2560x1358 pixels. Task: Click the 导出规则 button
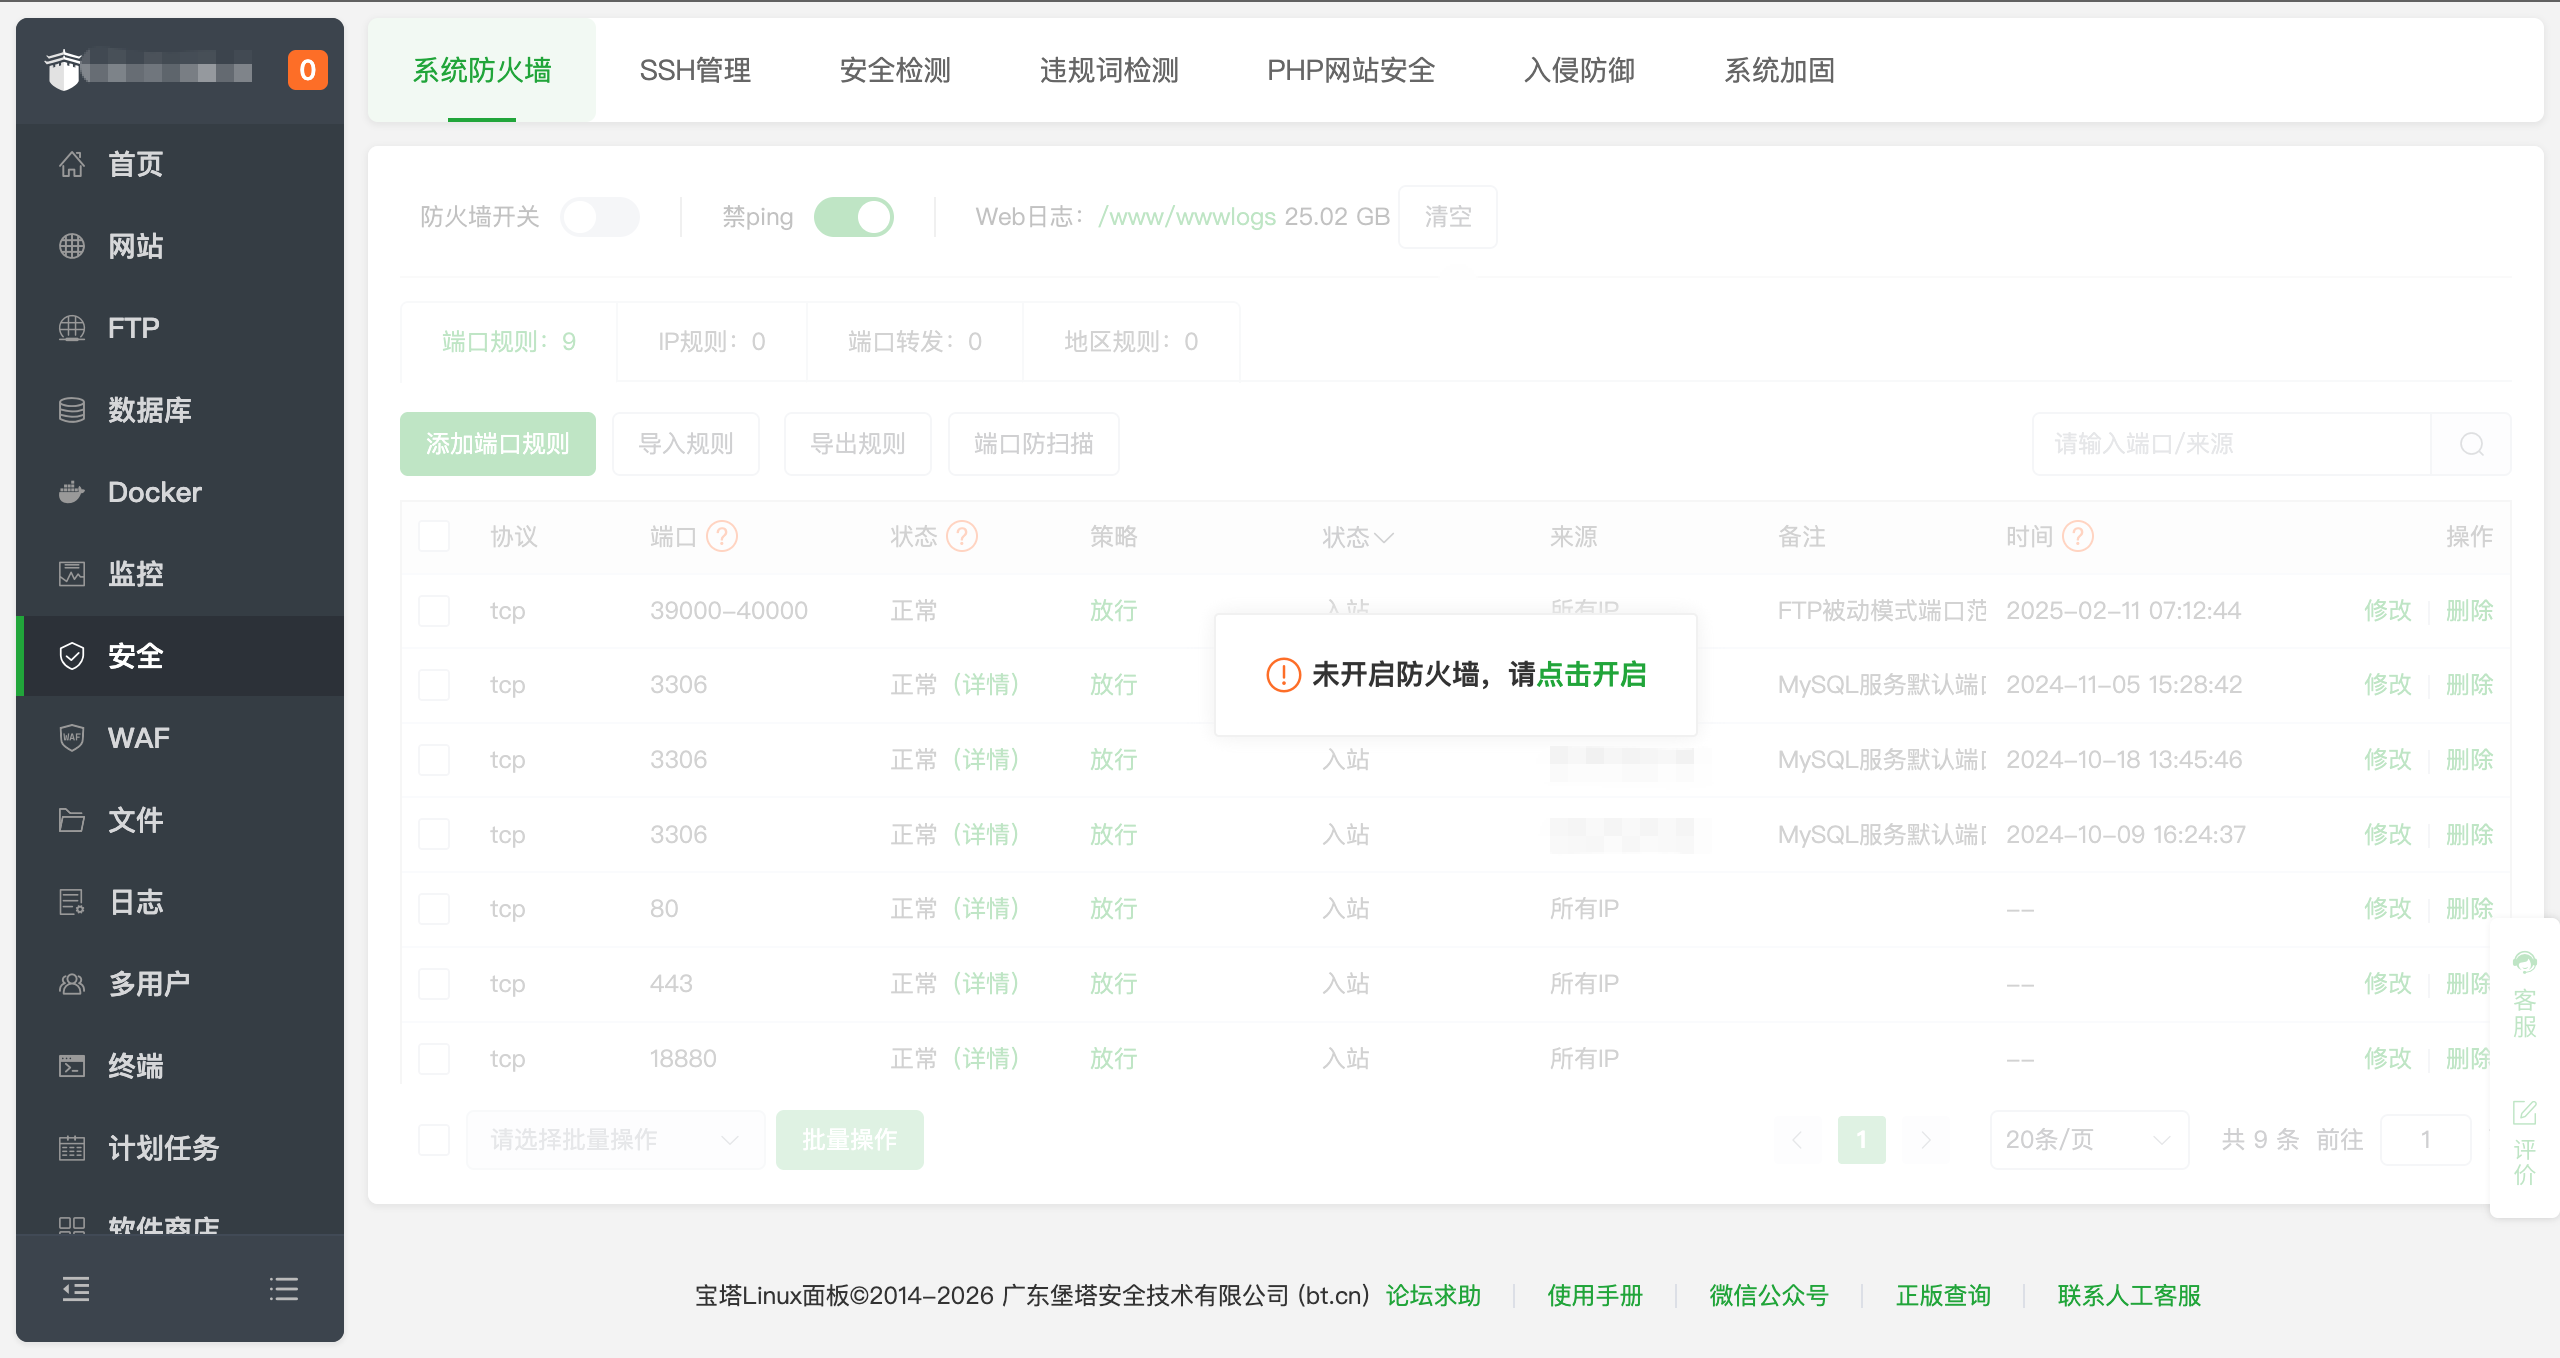pyautogui.click(x=858, y=444)
